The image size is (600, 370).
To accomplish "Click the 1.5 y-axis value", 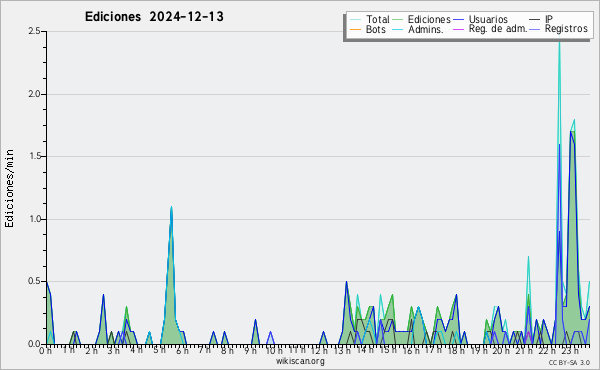I will pyautogui.click(x=35, y=156).
